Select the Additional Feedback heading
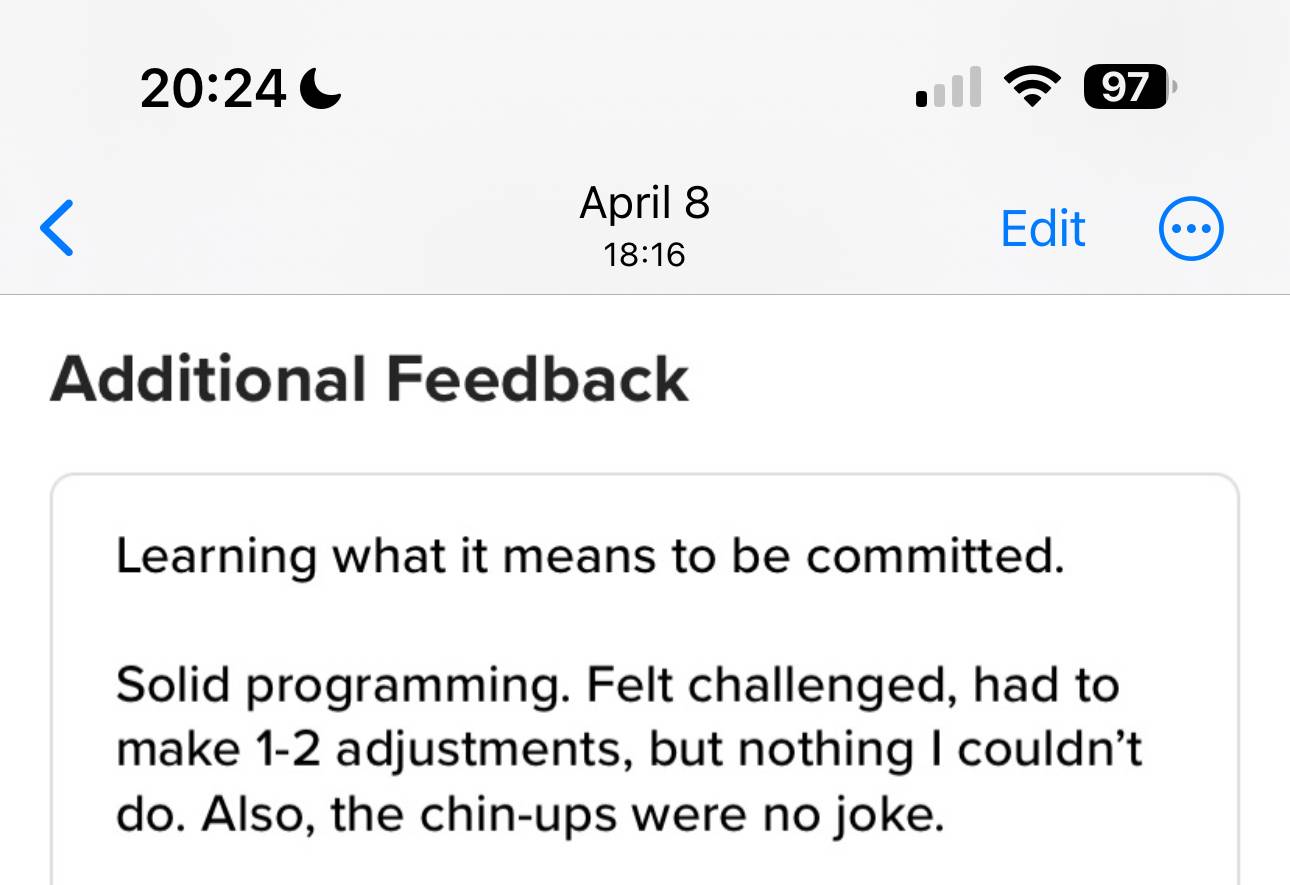 [369, 380]
